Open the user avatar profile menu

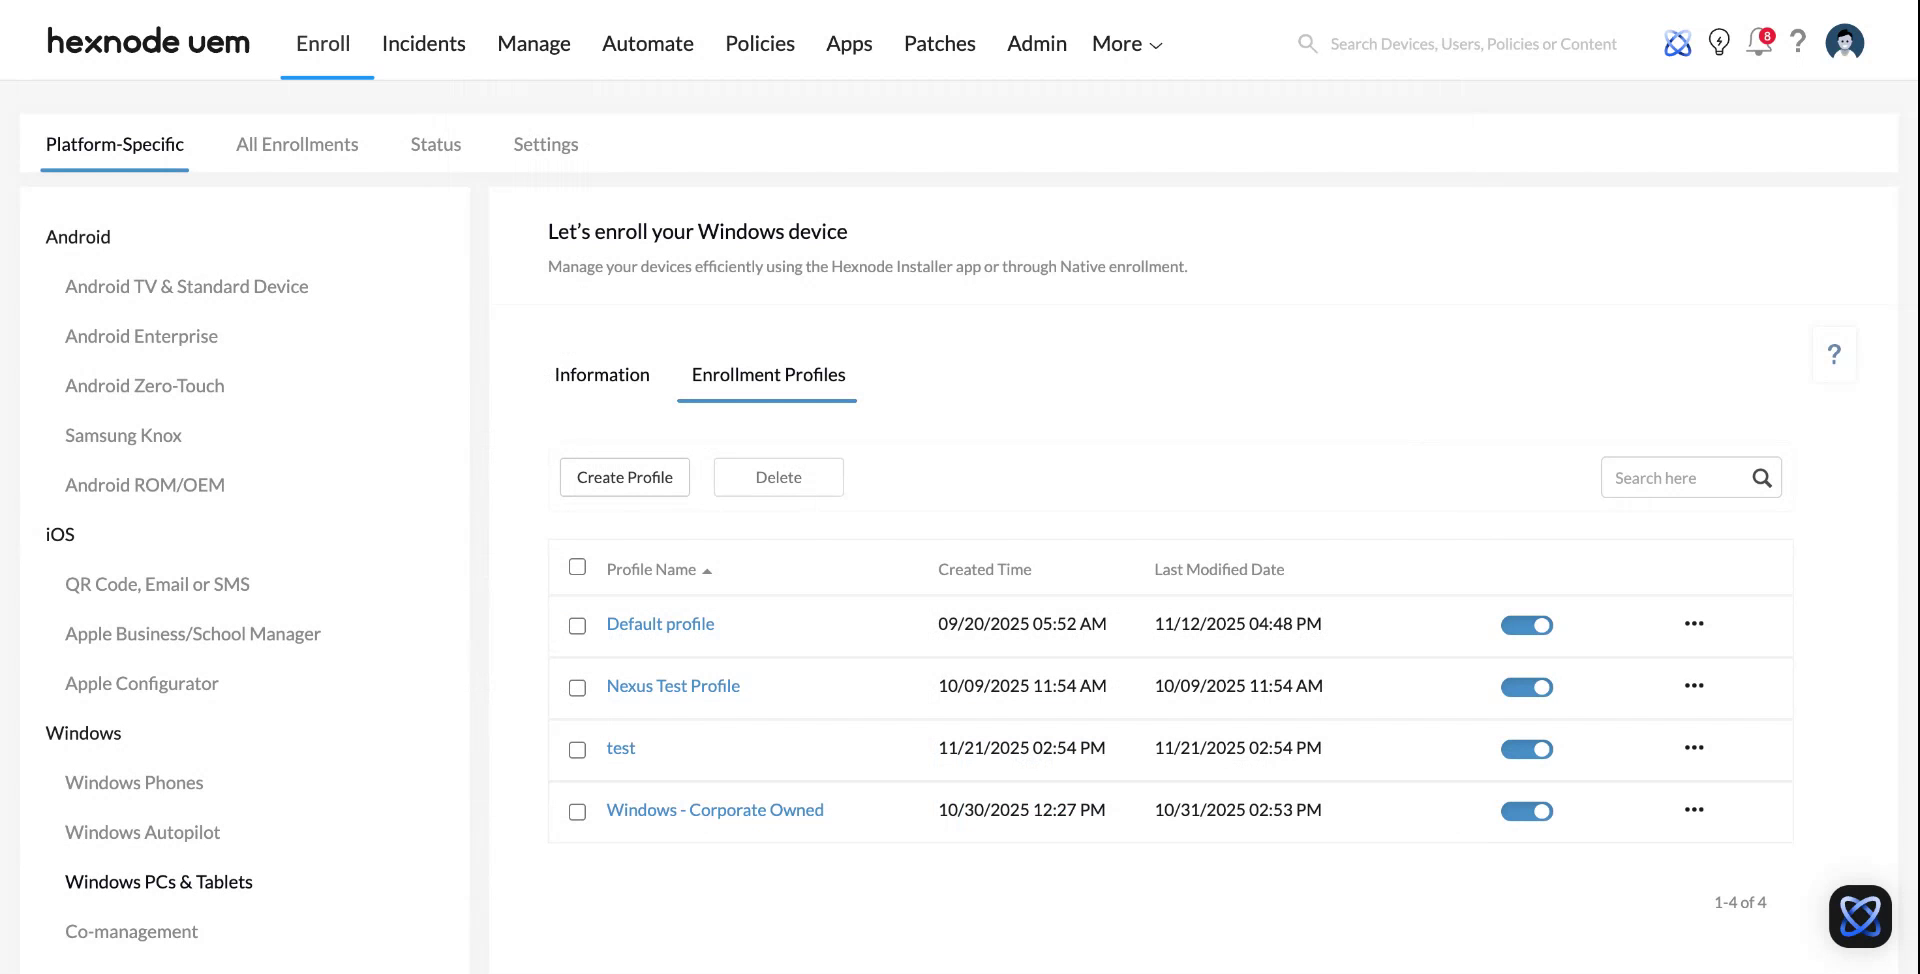tap(1845, 42)
